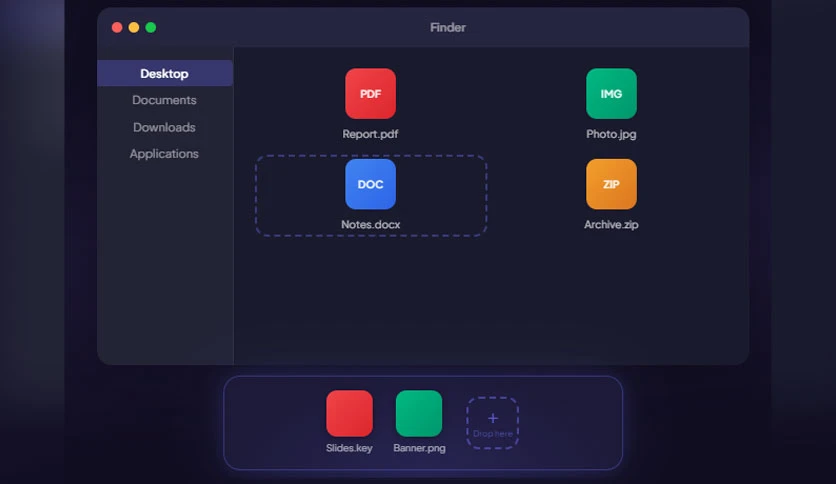The image size is (836, 484).
Task: Select the green IMG file icon
Action: (611, 94)
